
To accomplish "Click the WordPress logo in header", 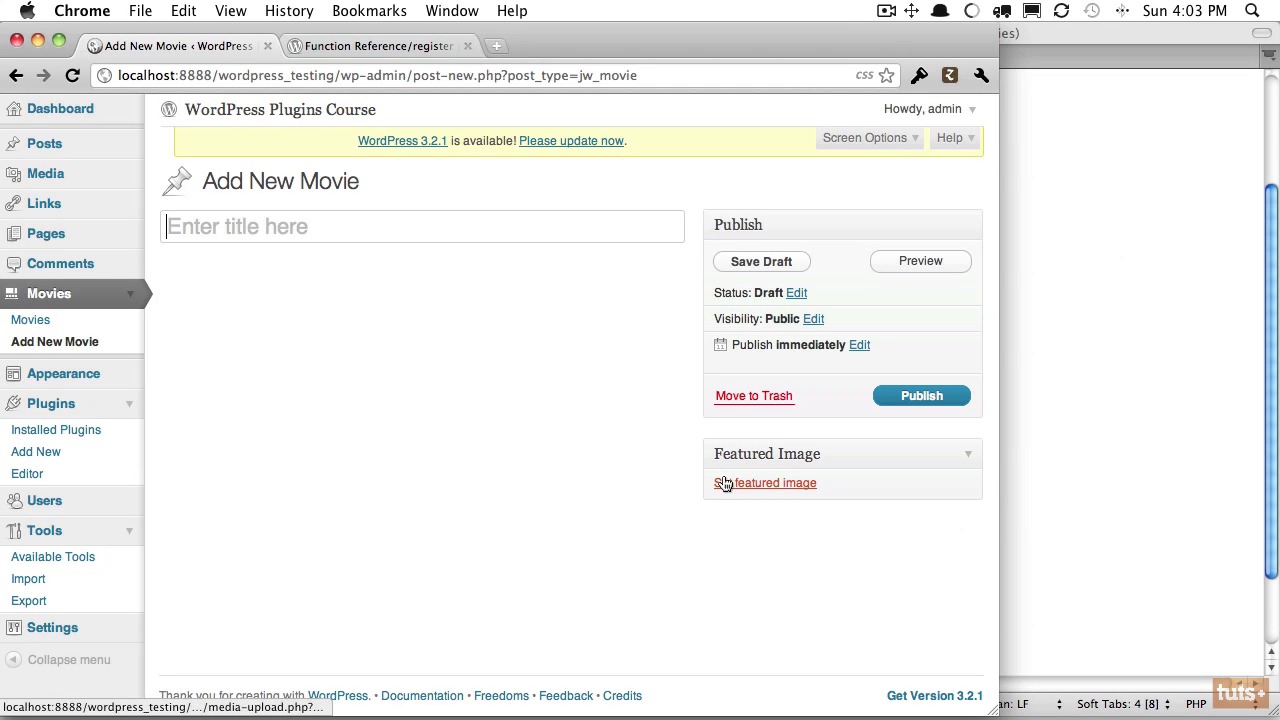I will [169, 109].
